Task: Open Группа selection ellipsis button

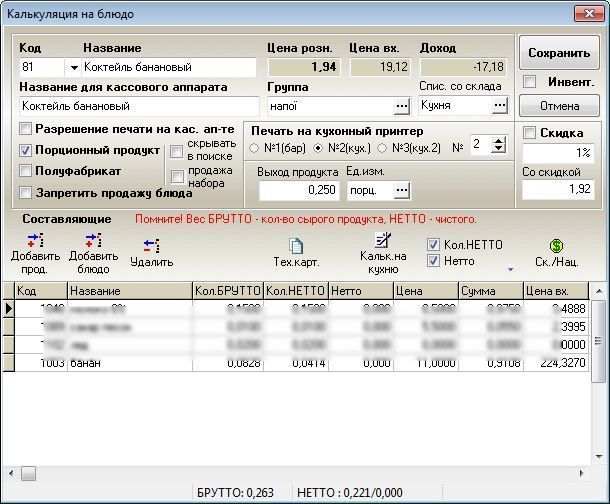Action: 402,106
